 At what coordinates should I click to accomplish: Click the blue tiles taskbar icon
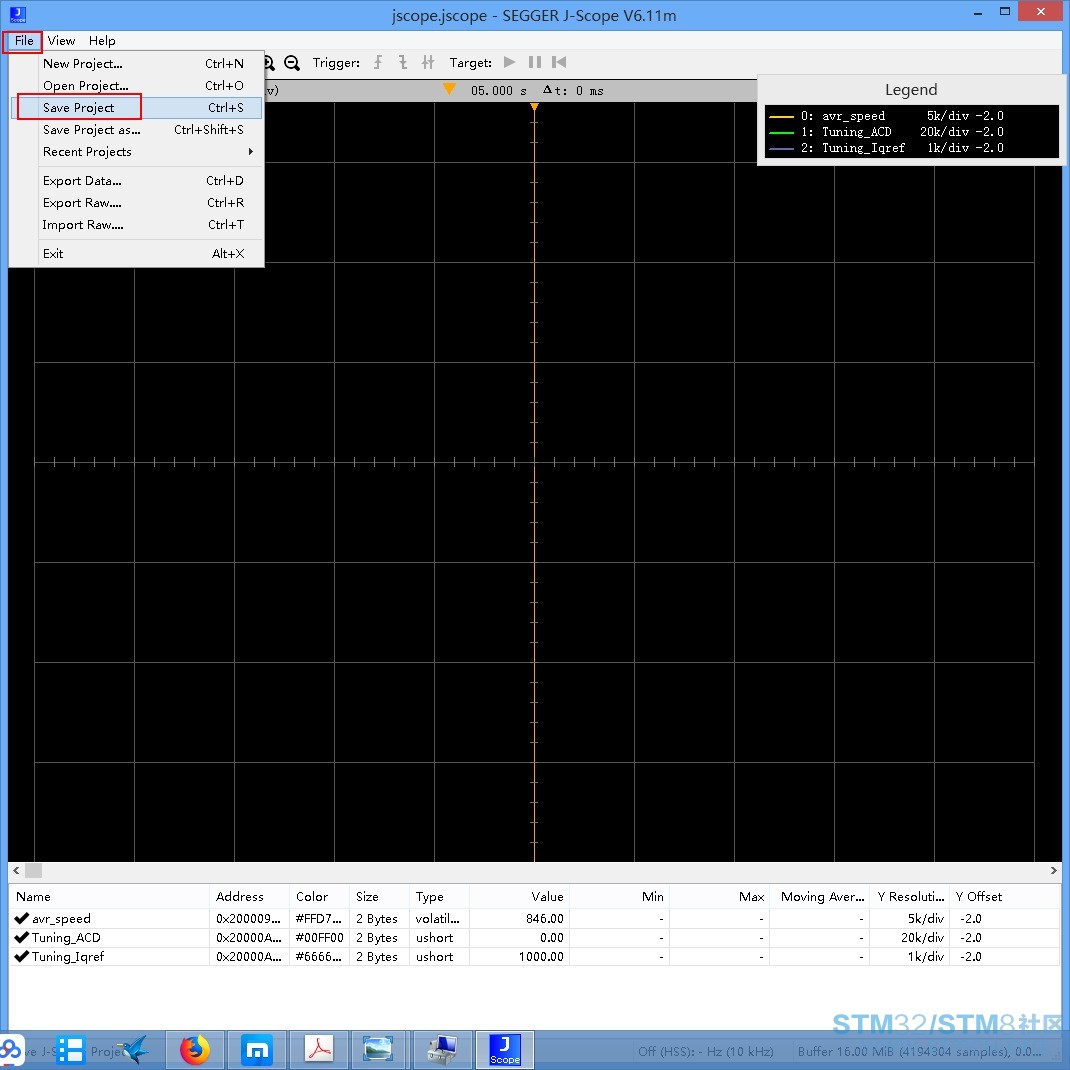coord(70,1050)
